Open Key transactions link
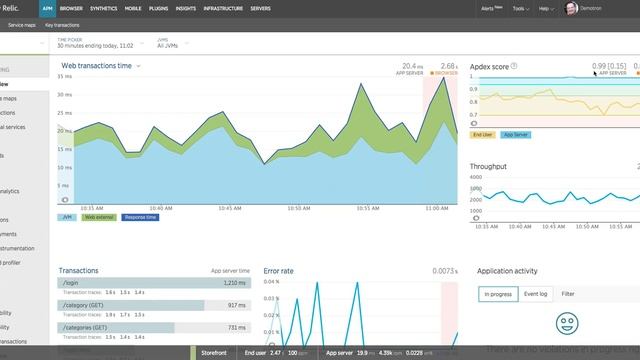This screenshot has width=640, height=360. pyautogui.click(x=62, y=25)
